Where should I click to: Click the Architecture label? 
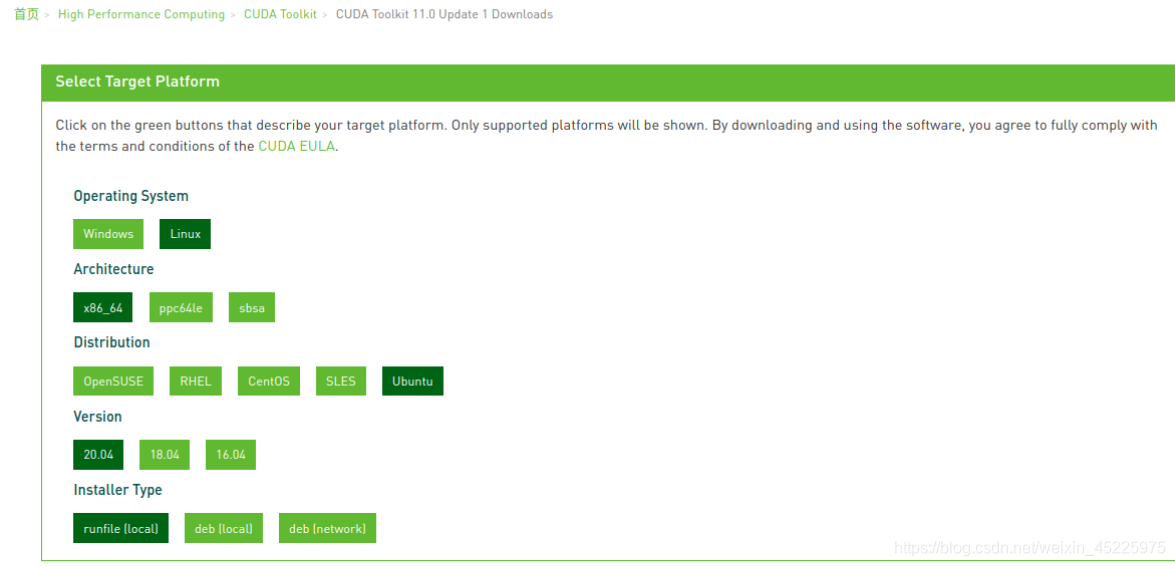pos(114,268)
